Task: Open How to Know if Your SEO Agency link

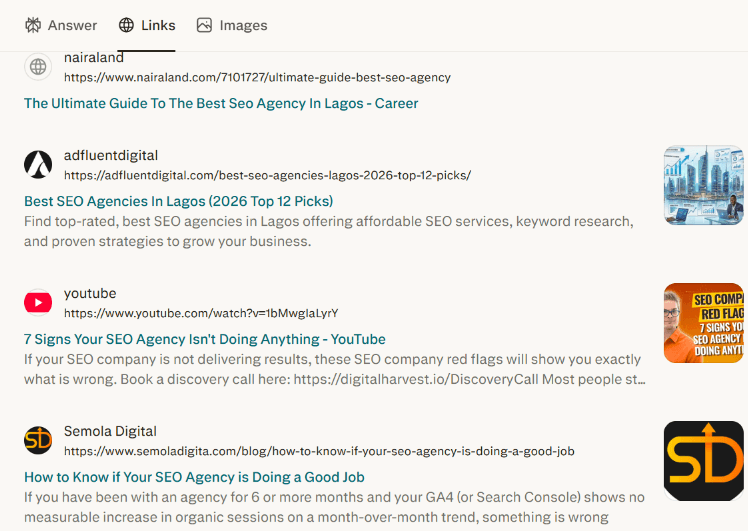Action: pyautogui.click(x=194, y=477)
